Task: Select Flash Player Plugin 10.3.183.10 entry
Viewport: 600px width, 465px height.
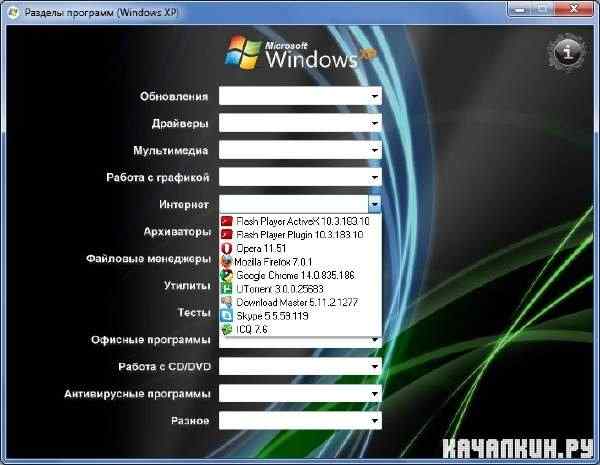Action: coord(300,235)
